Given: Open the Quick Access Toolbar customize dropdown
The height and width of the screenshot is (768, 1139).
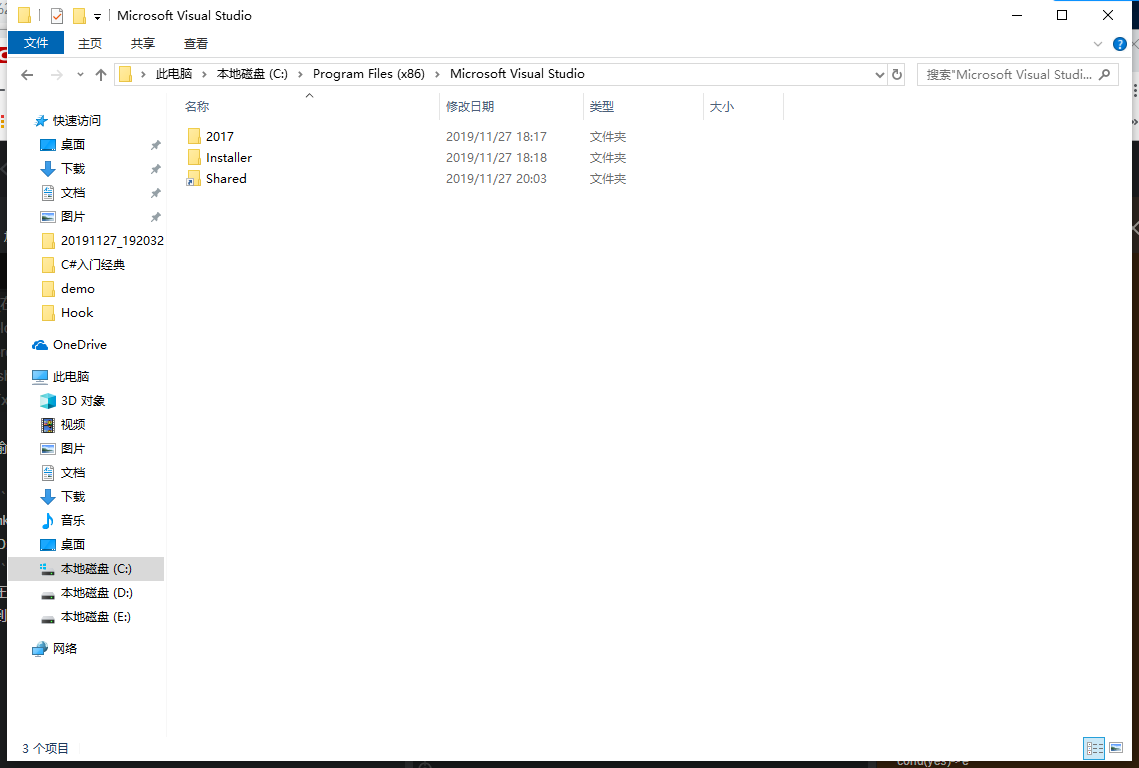Looking at the screenshot, I should point(97,16).
